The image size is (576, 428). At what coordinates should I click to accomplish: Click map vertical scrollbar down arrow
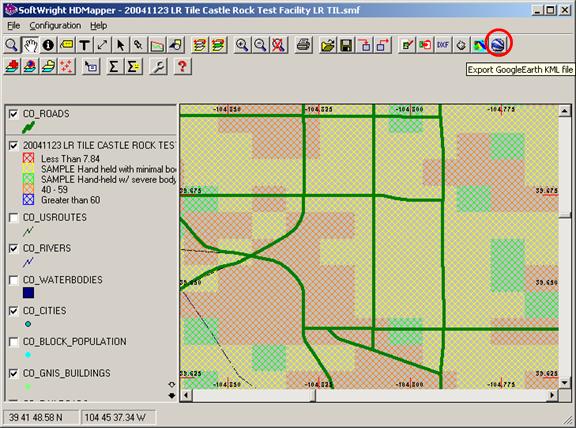[565, 383]
